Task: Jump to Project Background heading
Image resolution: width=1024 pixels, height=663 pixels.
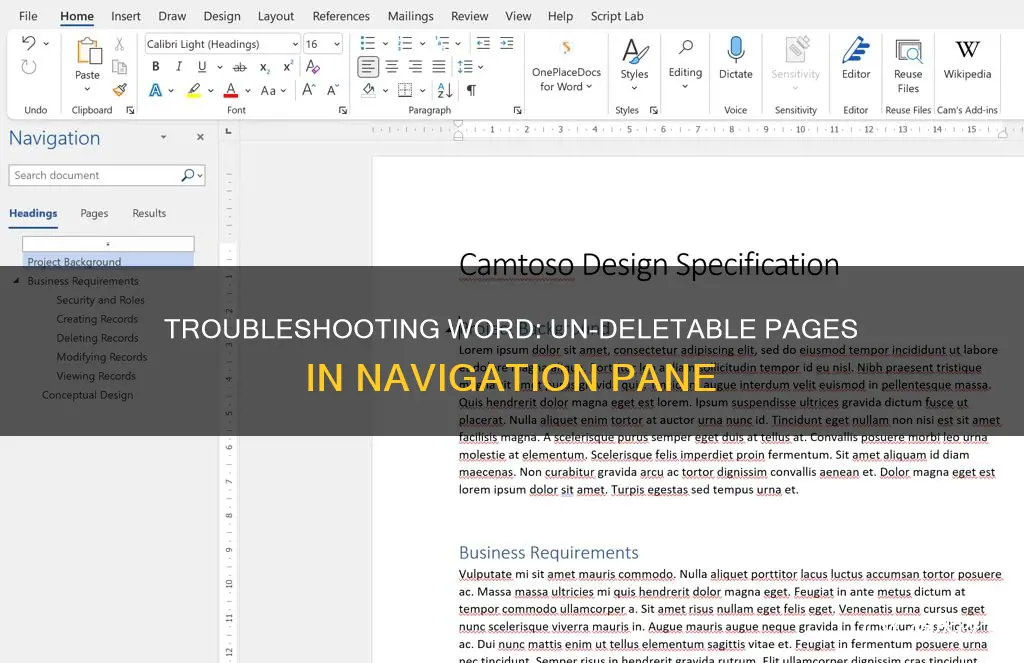Action: coord(74,261)
